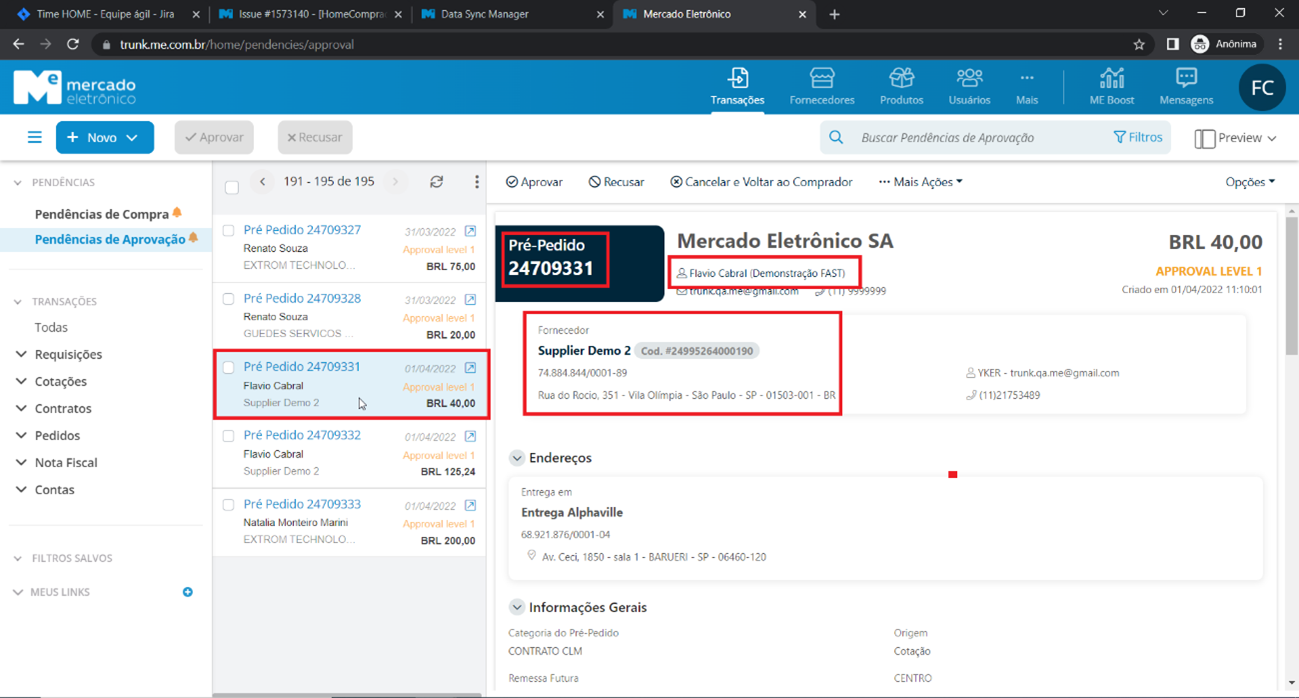
Task: Open the Novo dropdown button
Action: 104,137
